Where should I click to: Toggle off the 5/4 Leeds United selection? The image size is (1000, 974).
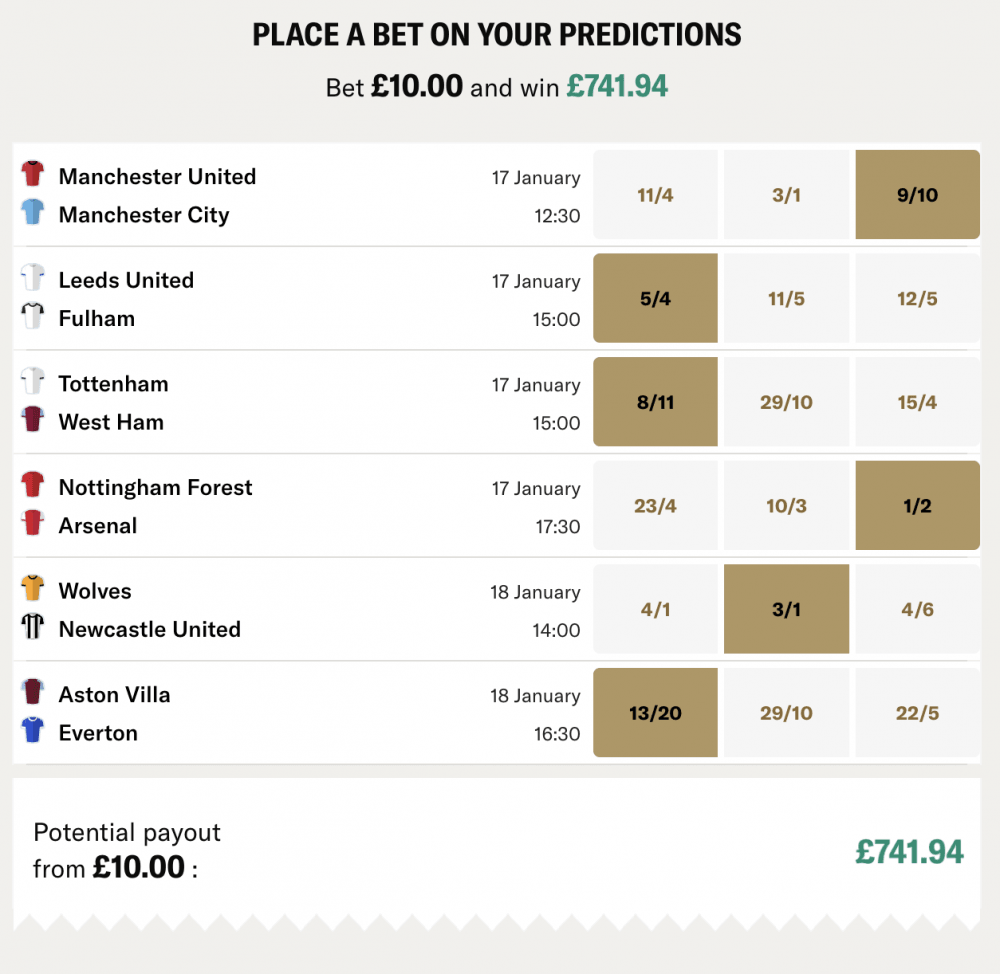(x=655, y=297)
